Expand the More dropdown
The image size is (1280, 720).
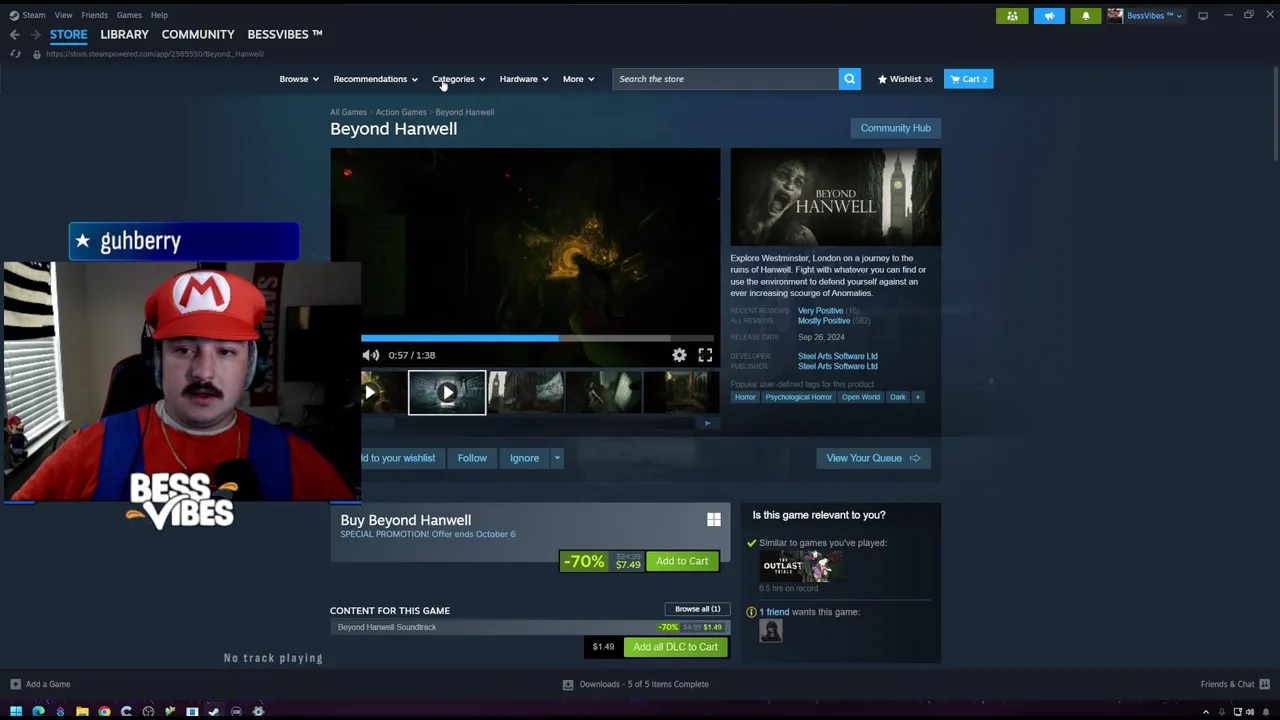578,79
